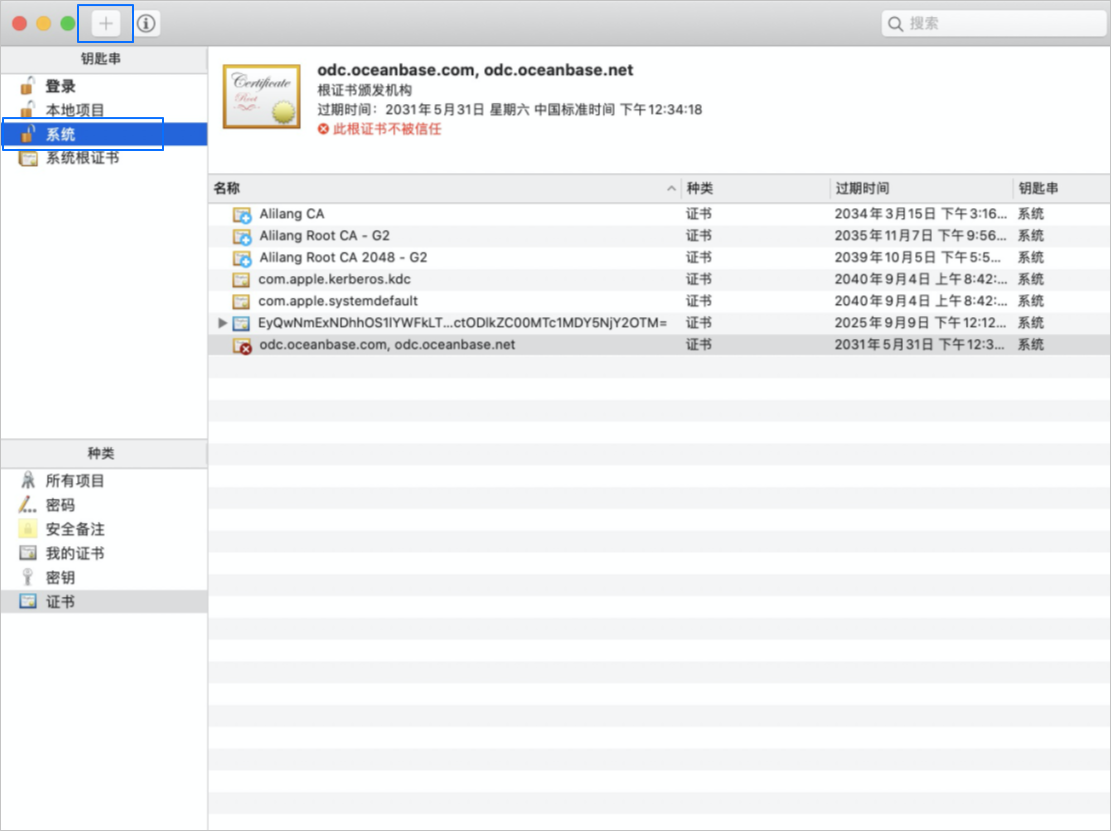Expand the EyQwNmExNDhh certificate disclosure triangle

coord(222,323)
